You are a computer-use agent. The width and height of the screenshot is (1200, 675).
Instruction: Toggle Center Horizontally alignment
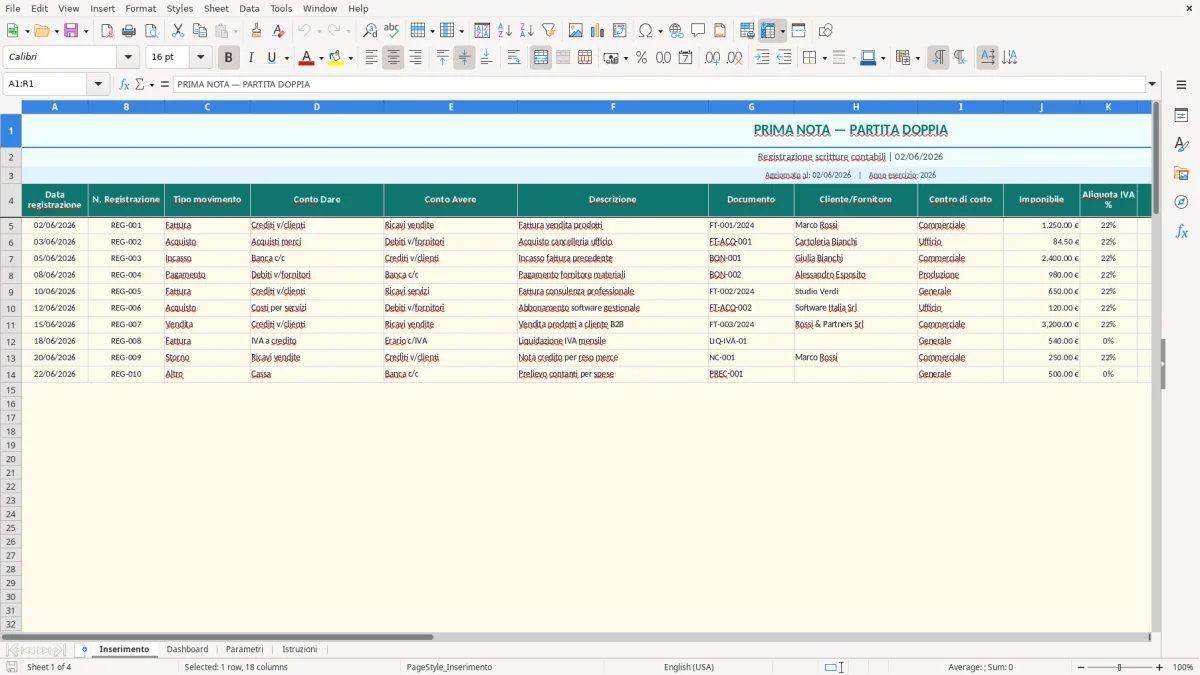393,58
